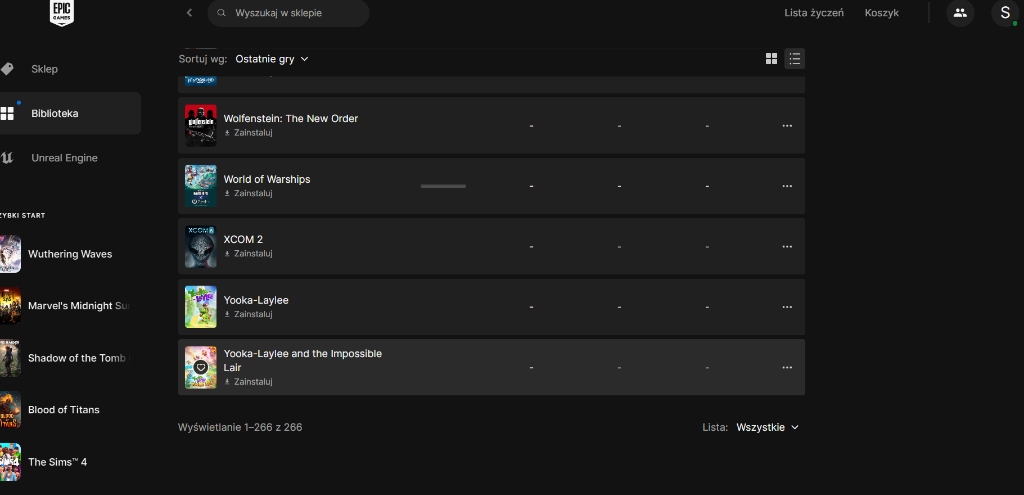Click the Epic Games logo
Image resolution: width=1024 pixels, height=495 pixels.
(62, 12)
